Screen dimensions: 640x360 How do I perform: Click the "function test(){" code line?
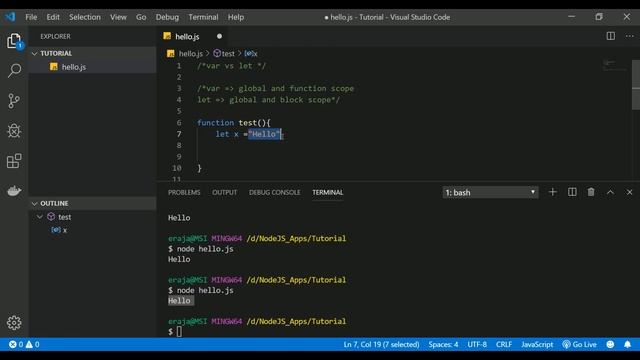pyautogui.click(x=233, y=122)
